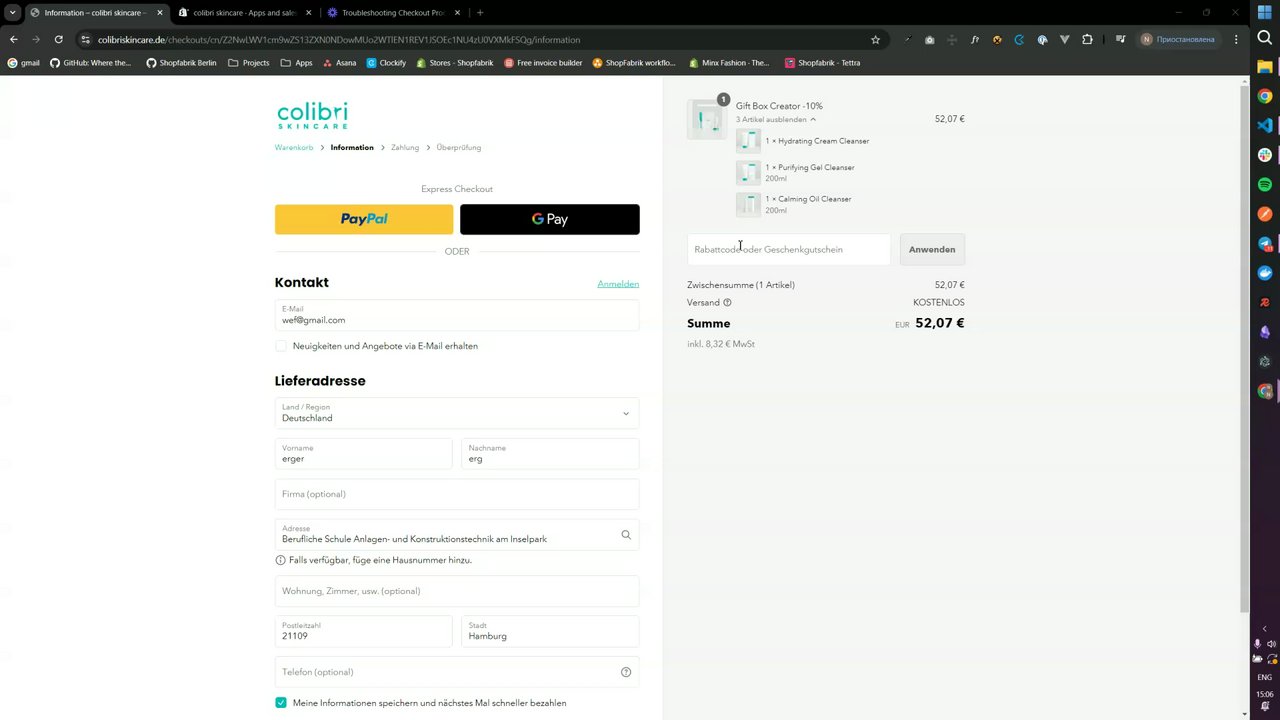The width and height of the screenshot is (1280, 720).
Task: Open Windows Start menu
Action: (1265, 12)
